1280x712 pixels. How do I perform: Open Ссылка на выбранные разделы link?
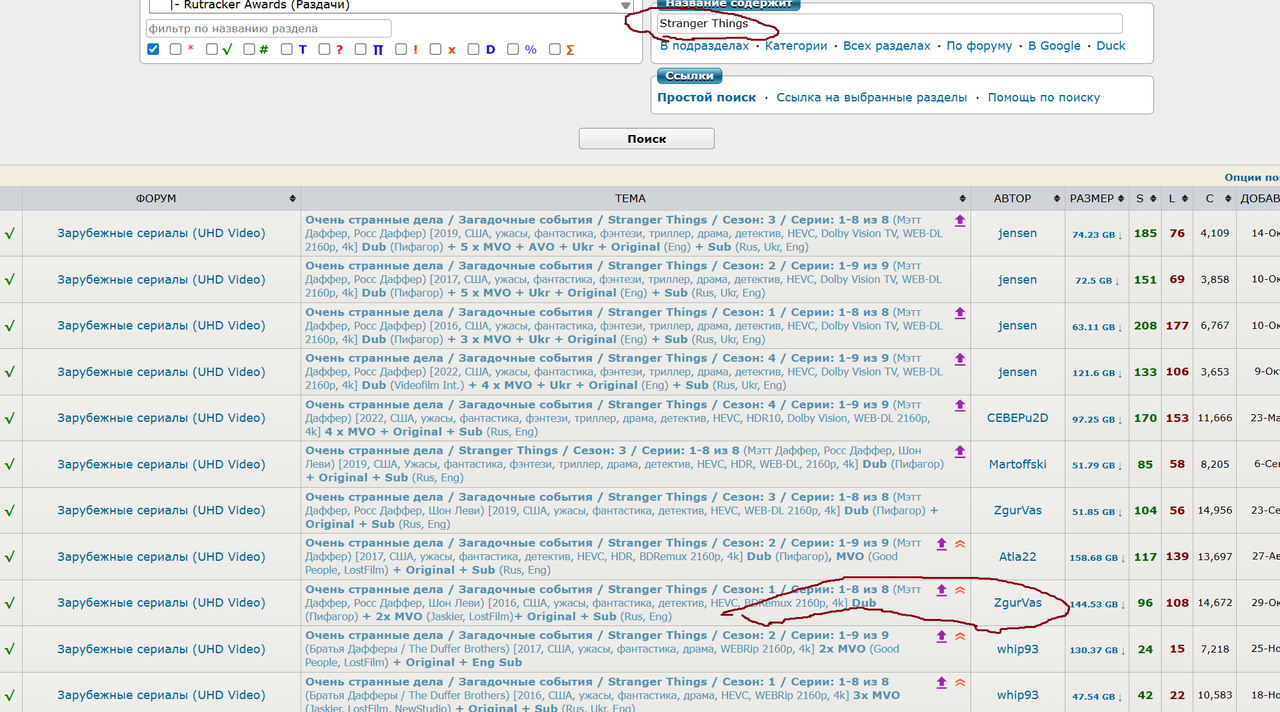(872, 98)
